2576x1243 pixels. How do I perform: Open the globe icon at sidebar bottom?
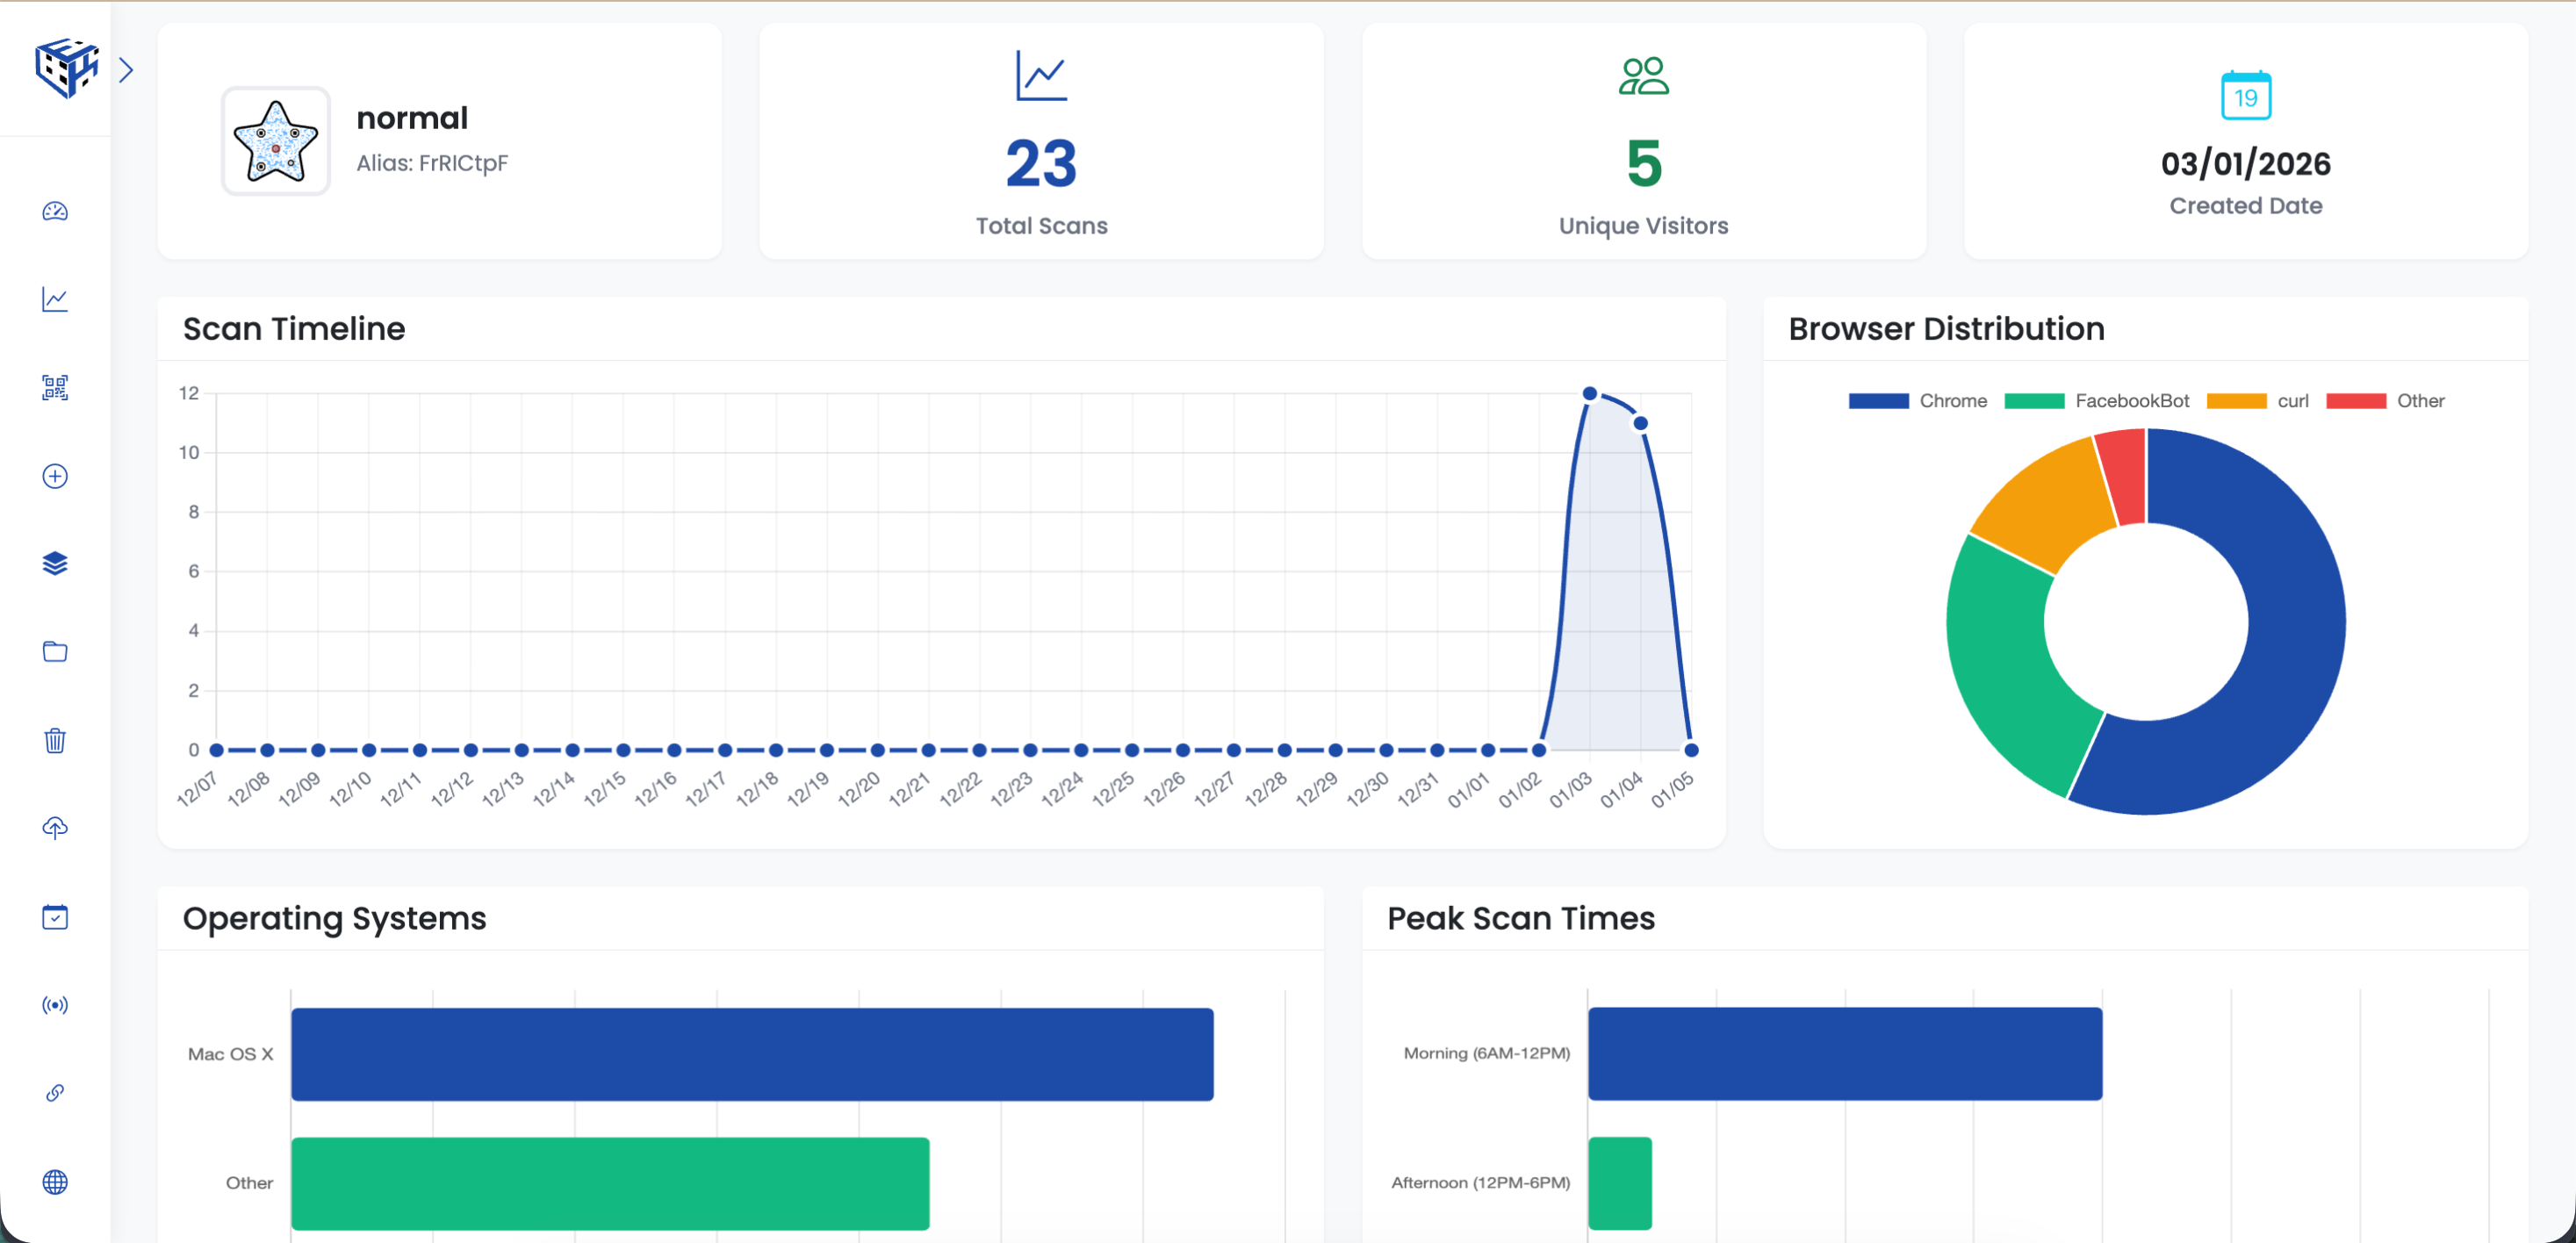coord(55,1182)
